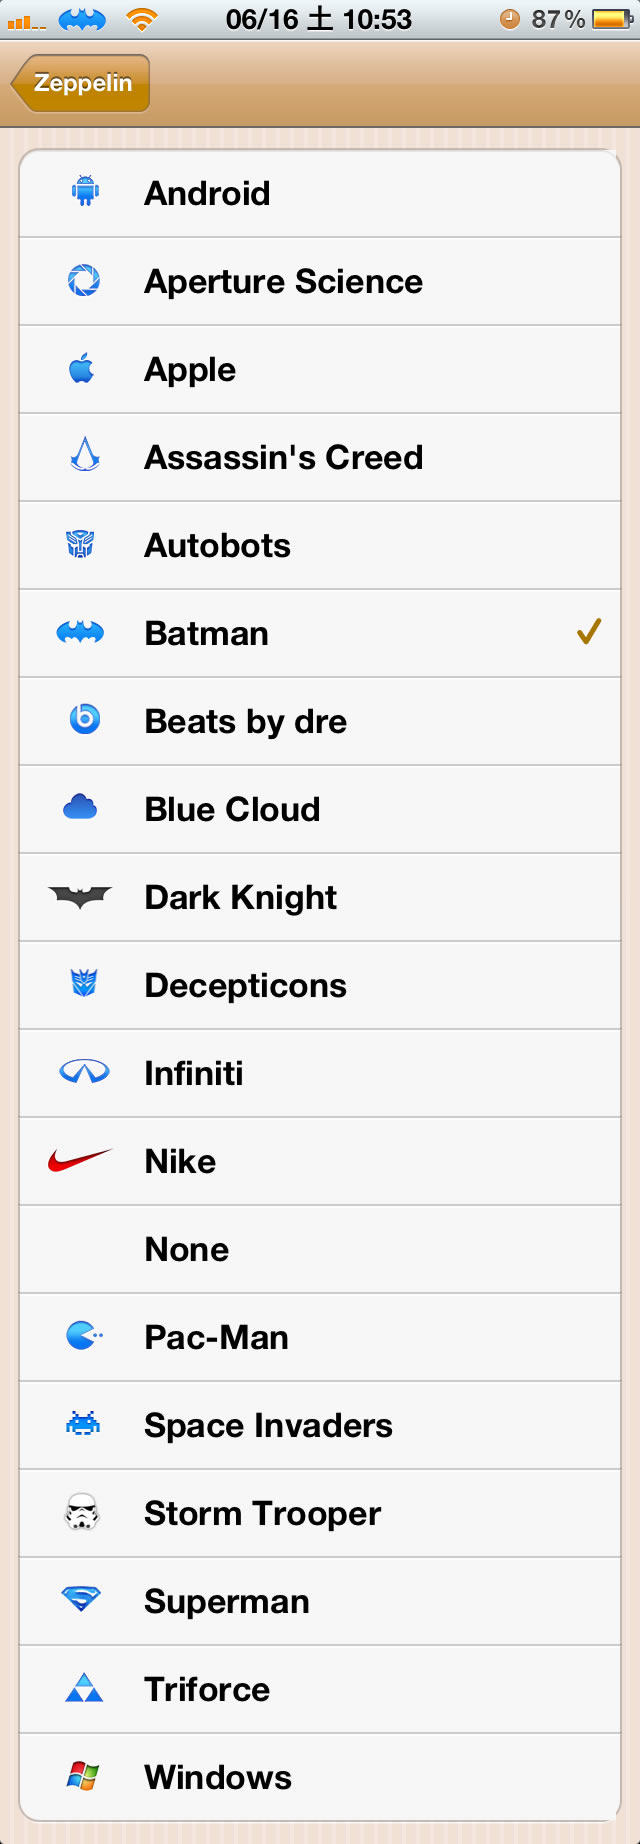The width and height of the screenshot is (640, 1844).
Task: Choose the Storm Trooper helmet icon
Action: coord(82,1513)
